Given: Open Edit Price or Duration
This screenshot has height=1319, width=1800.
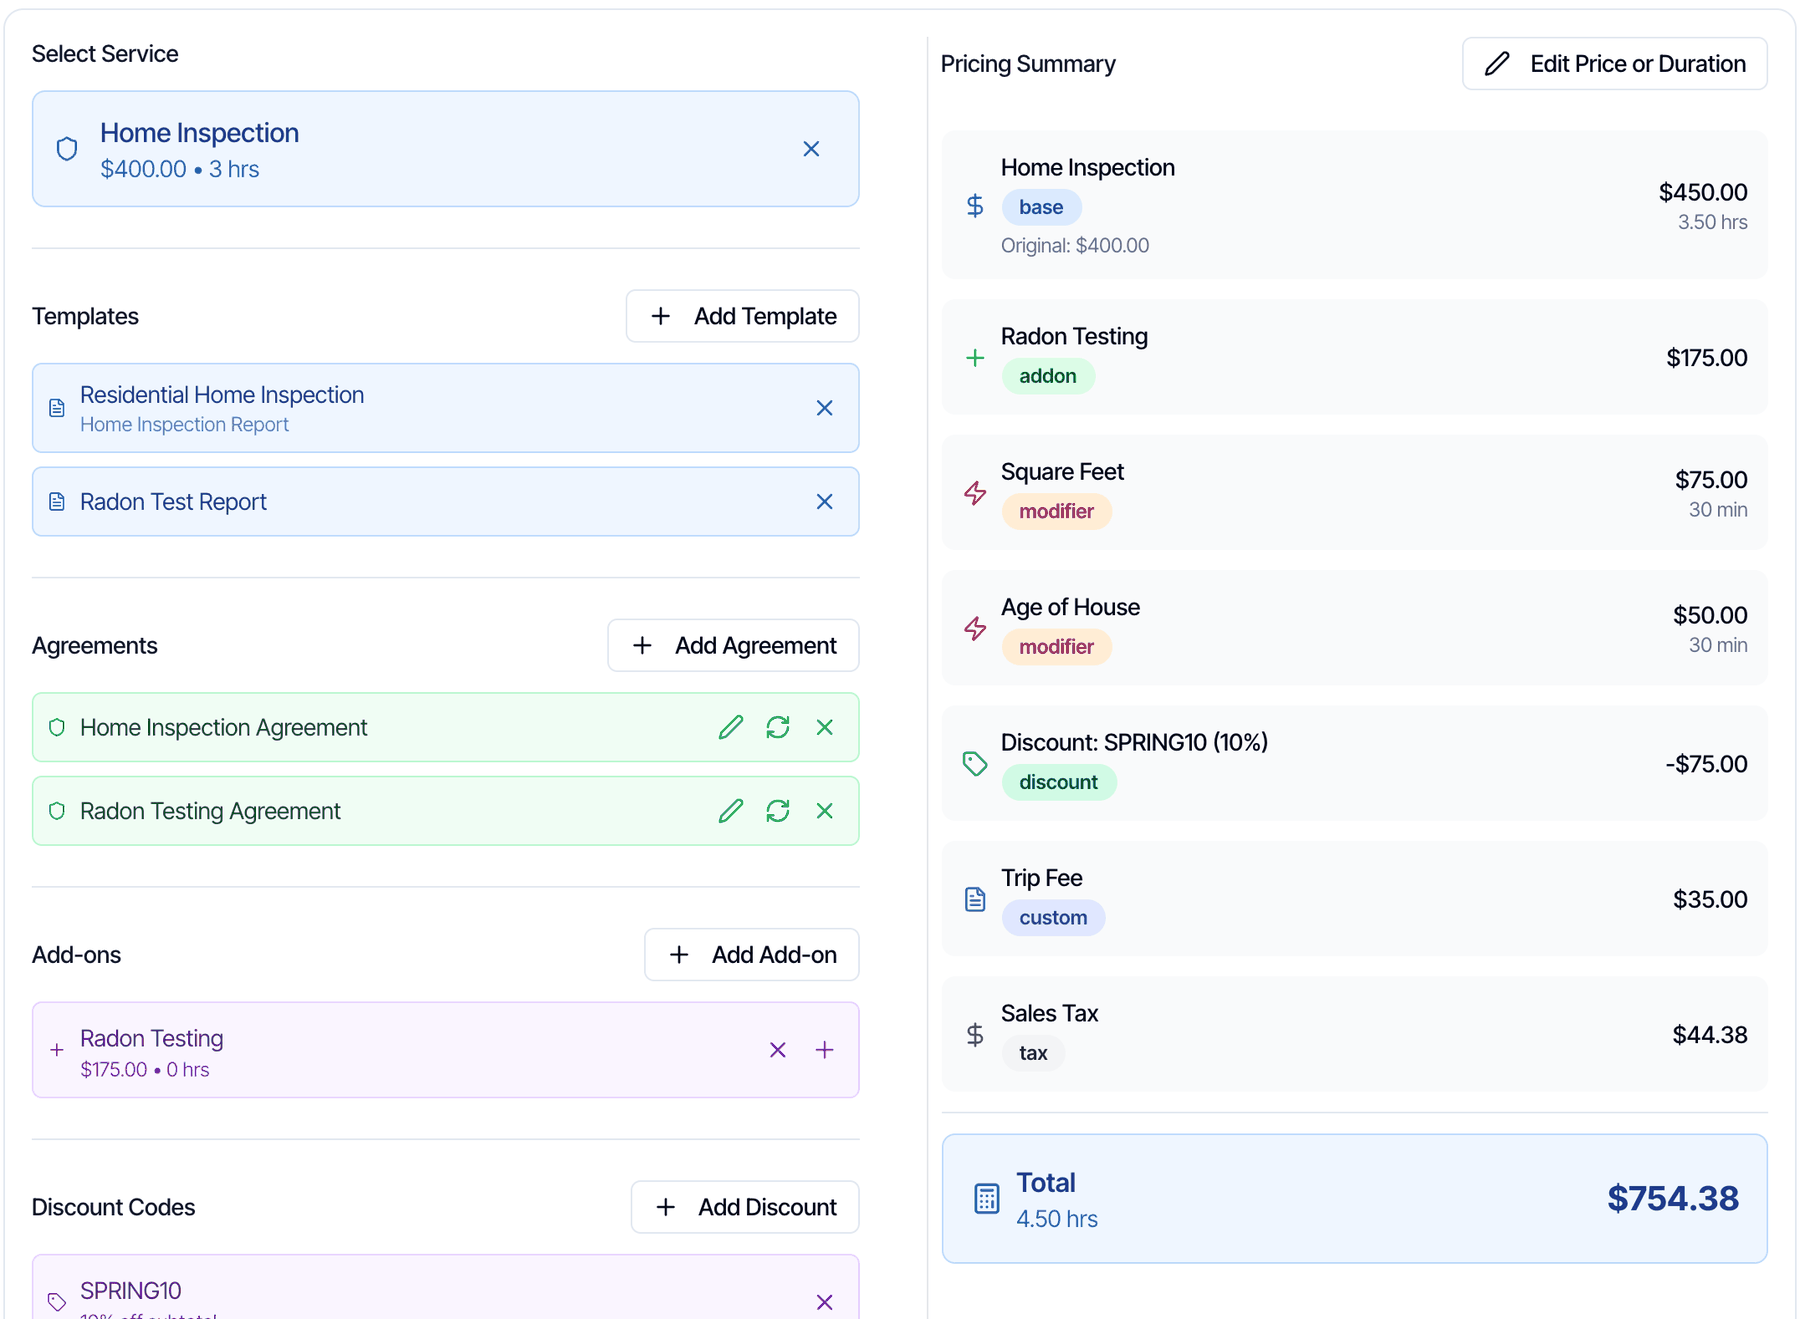Looking at the screenshot, I should point(1614,64).
